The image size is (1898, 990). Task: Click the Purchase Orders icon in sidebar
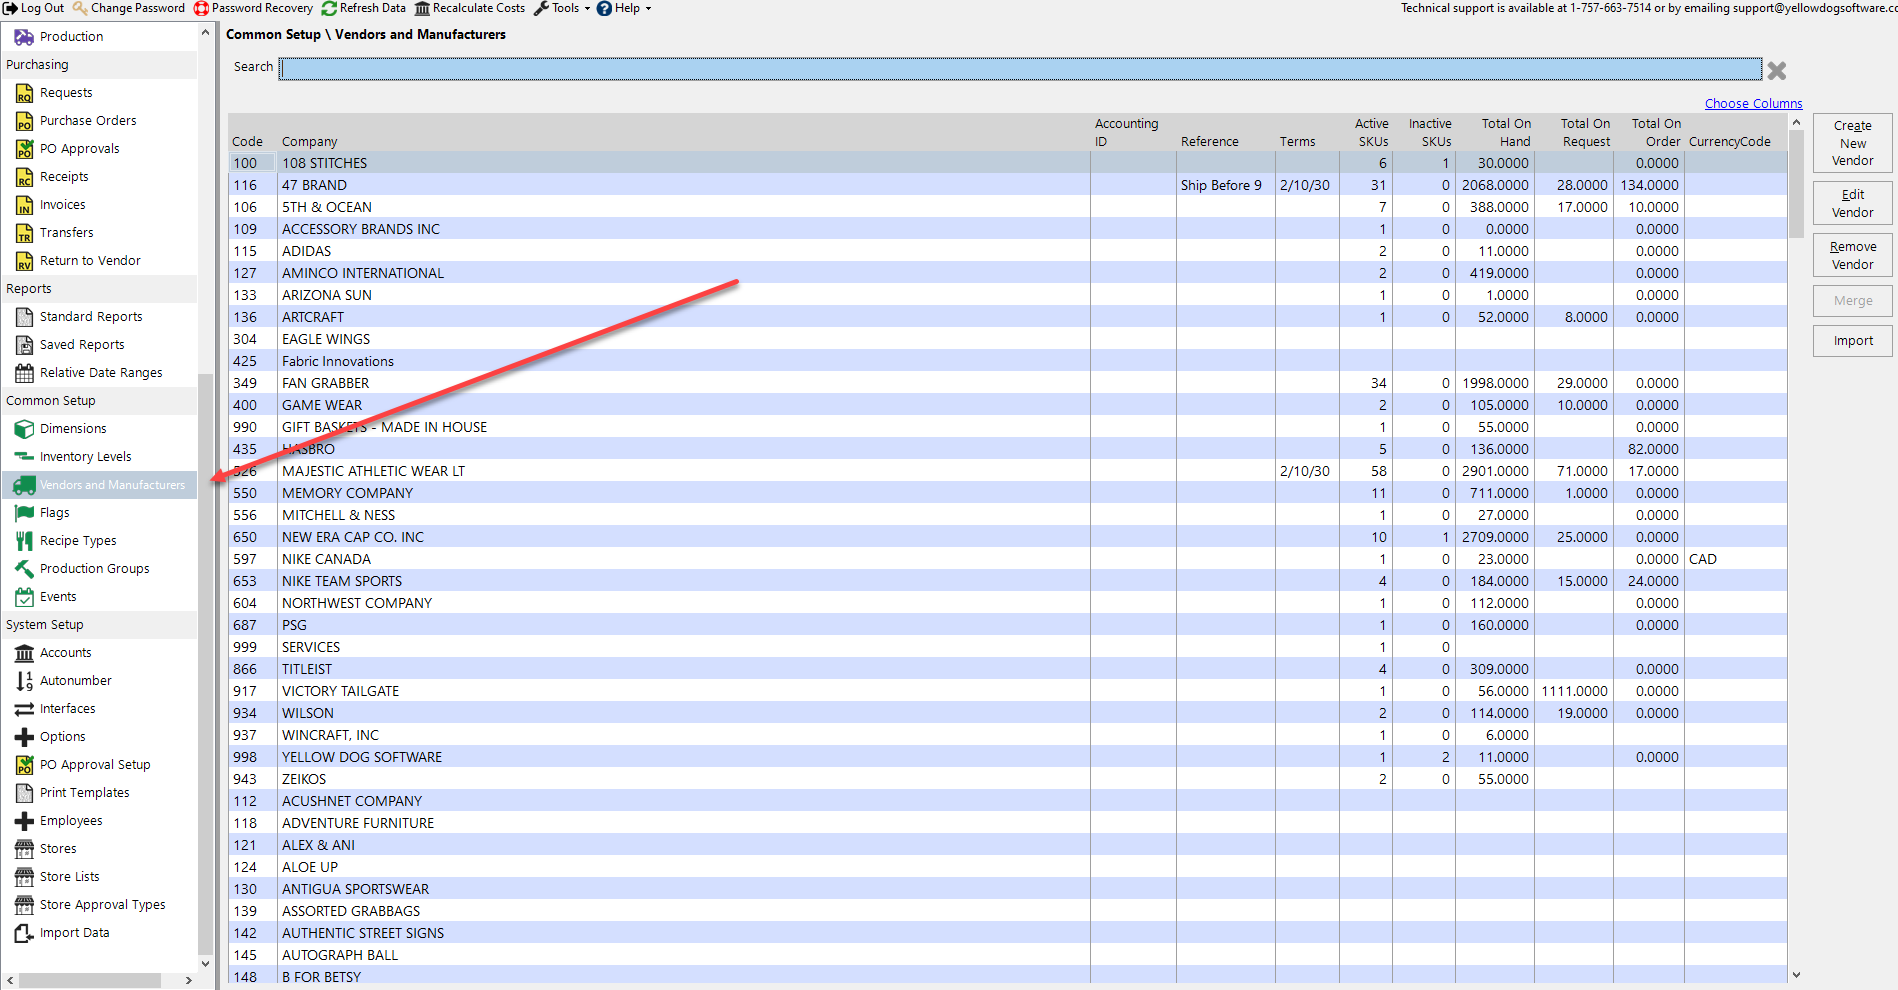coord(24,121)
